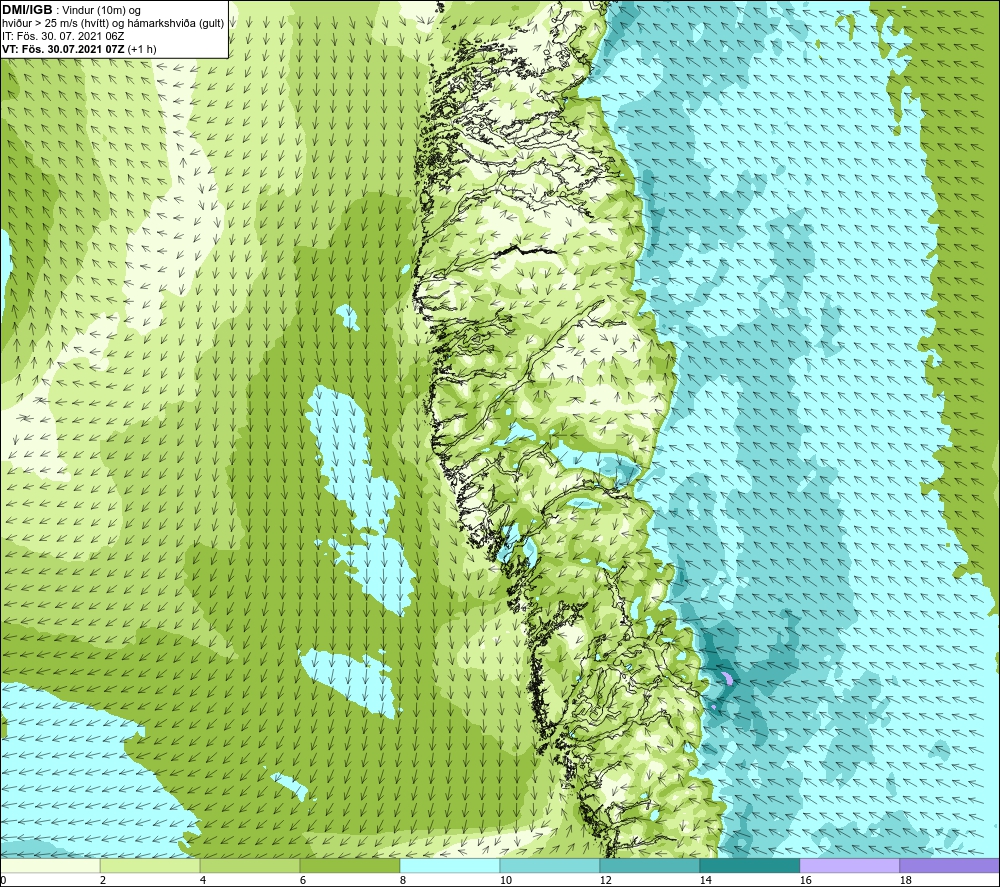
Task: Click the legend scale label 2
Action: point(103,880)
